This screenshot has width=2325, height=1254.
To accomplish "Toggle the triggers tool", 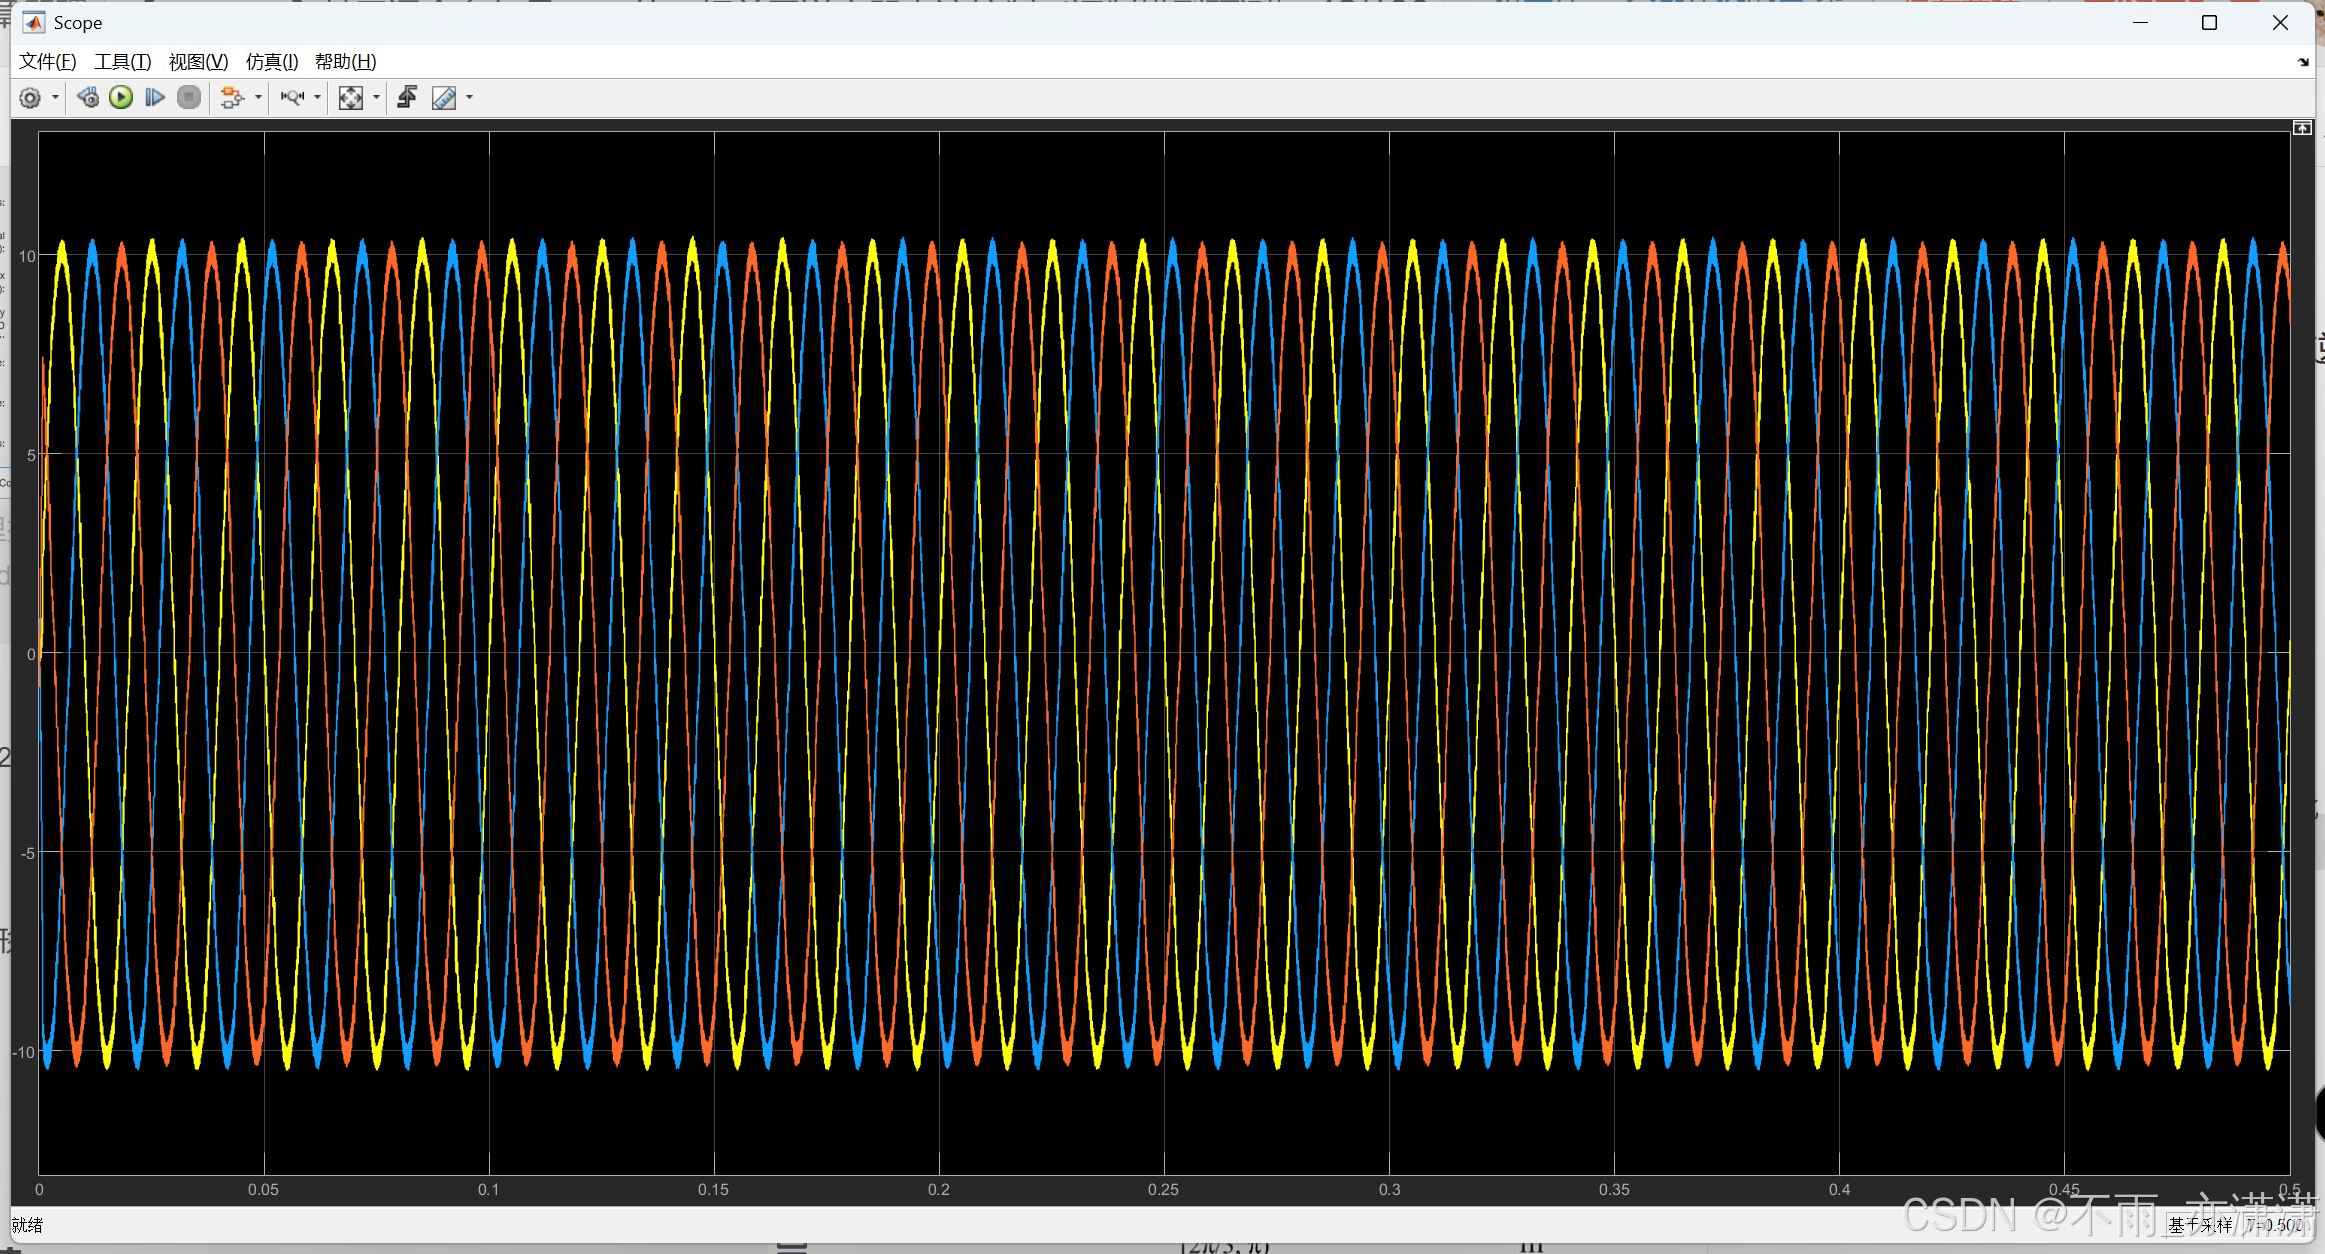I will click(407, 98).
